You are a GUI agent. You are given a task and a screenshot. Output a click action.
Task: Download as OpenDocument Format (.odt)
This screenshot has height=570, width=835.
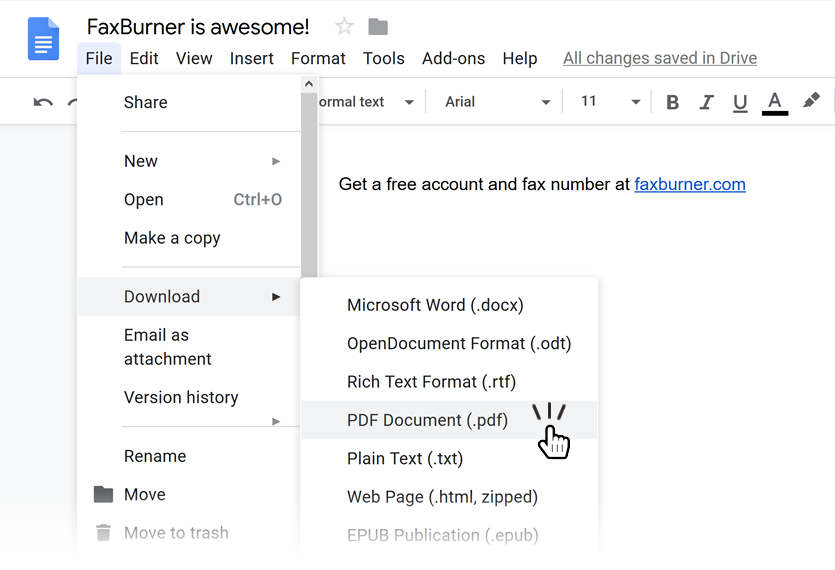coord(449,344)
